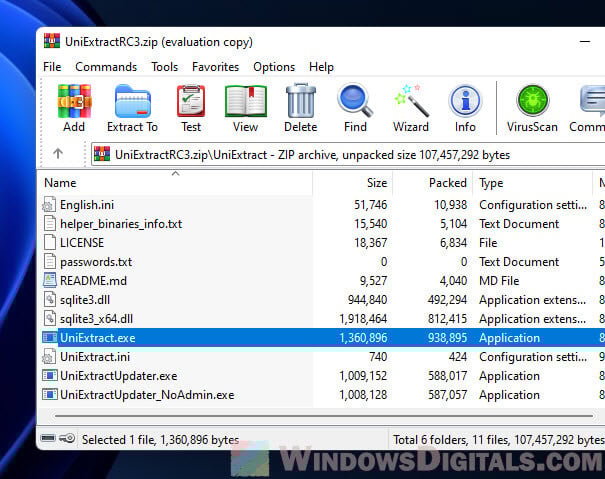
Task: Click the Comment toolbar icon
Action: tap(592, 100)
